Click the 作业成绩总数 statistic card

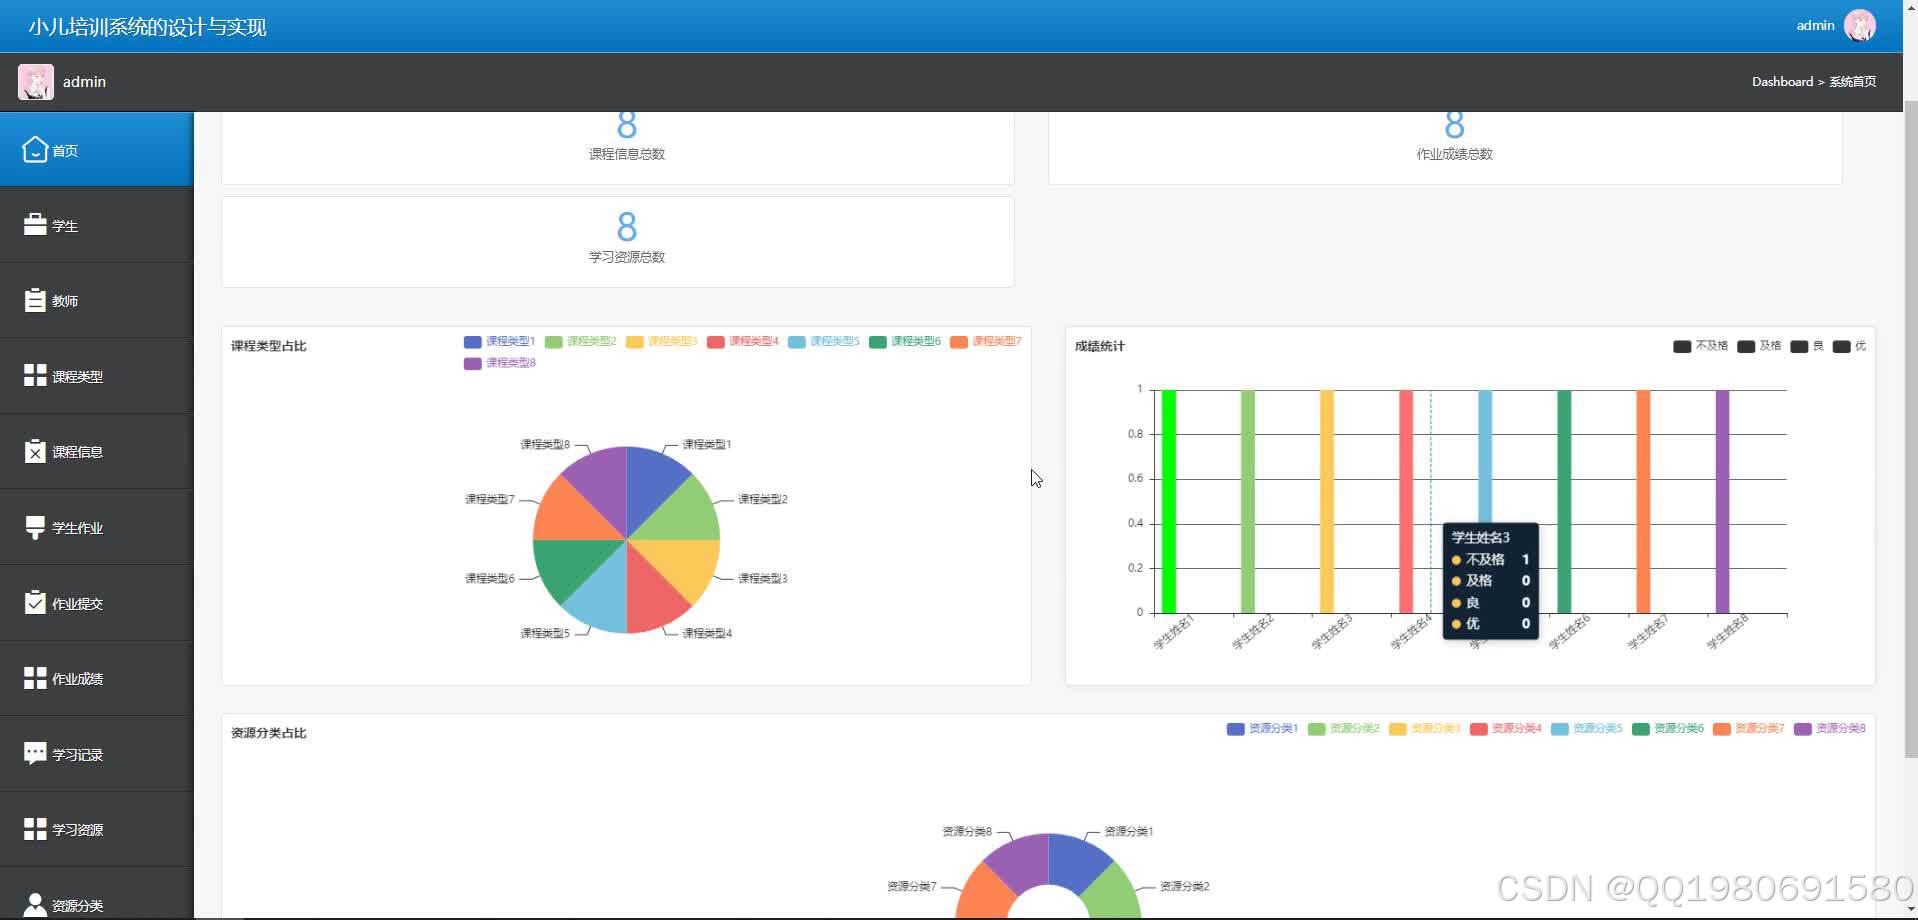[x=1445, y=147]
